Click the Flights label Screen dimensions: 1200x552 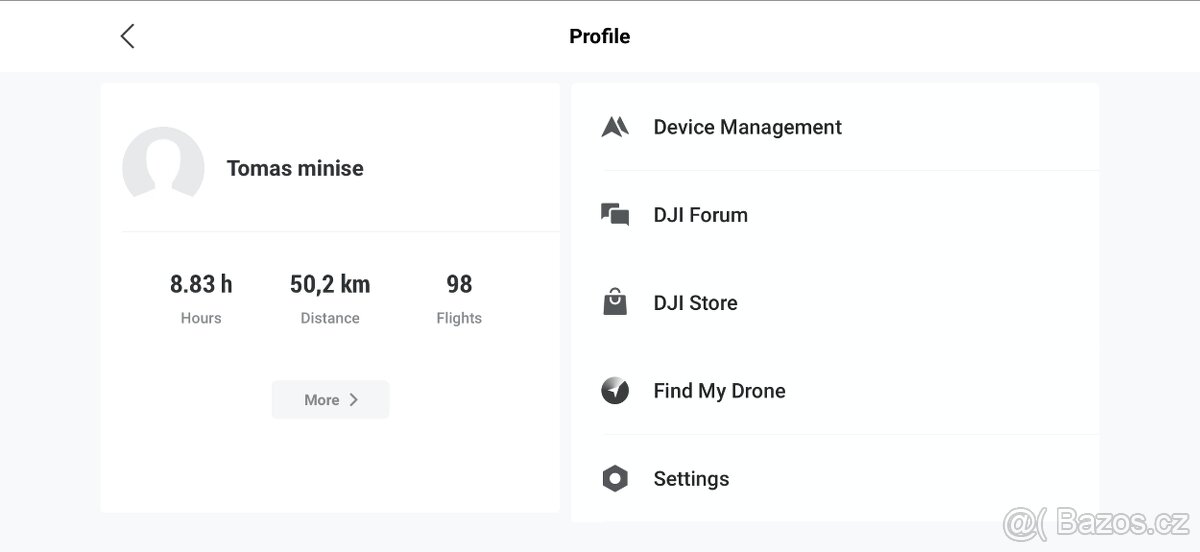[x=459, y=318]
